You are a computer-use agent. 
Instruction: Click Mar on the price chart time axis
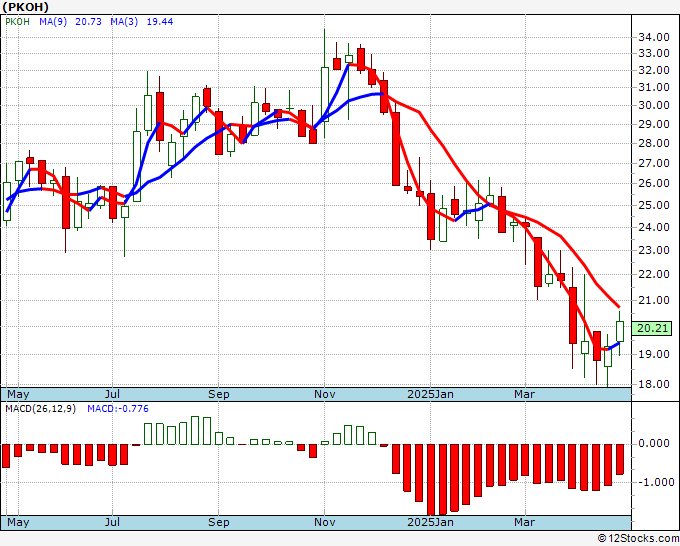click(x=524, y=394)
